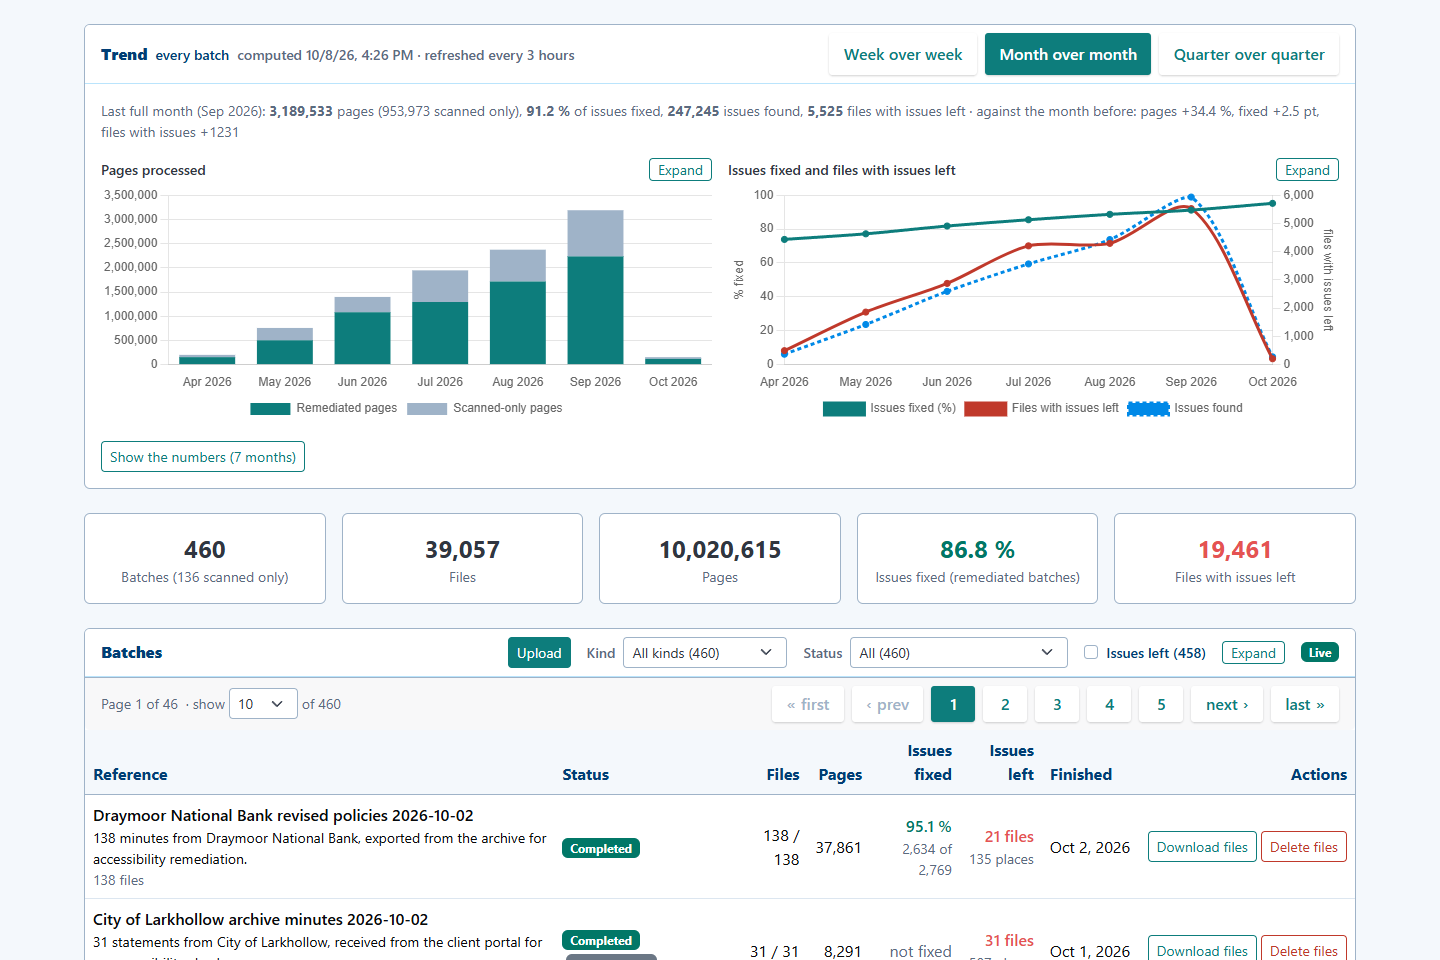Image resolution: width=1440 pixels, height=960 pixels.
Task: Sort by Finished column header
Action: pyautogui.click(x=1081, y=775)
